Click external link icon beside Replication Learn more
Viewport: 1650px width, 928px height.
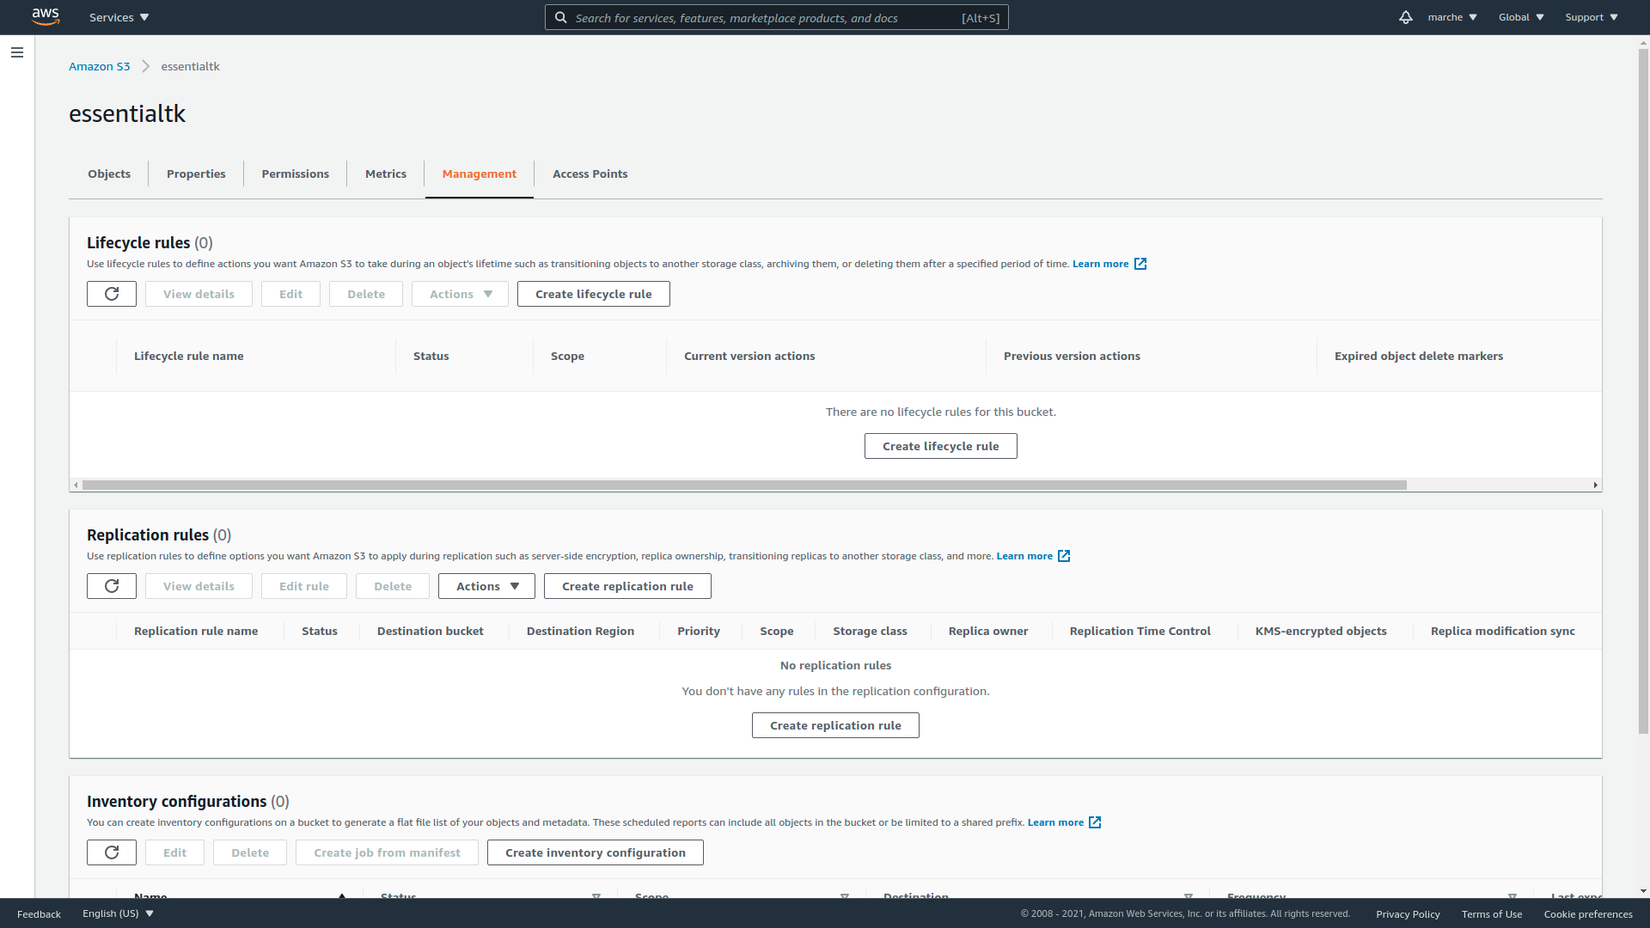coord(1064,556)
